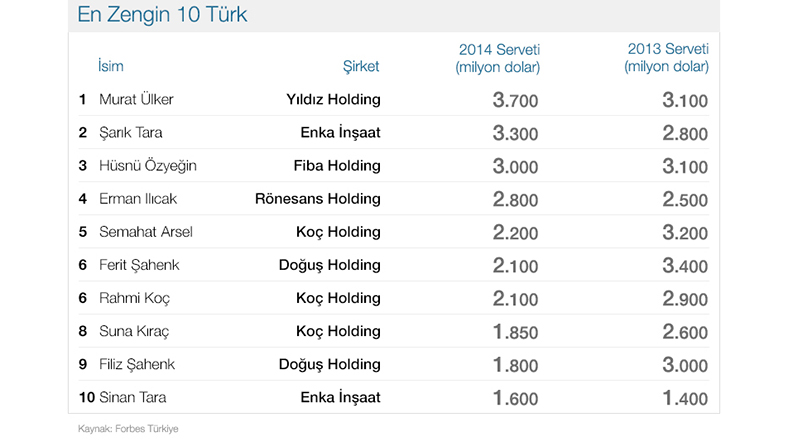Click the Yıldız Holding company cell
Image resolution: width=788 pixels, height=442 pixels.
tap(333, 99)
